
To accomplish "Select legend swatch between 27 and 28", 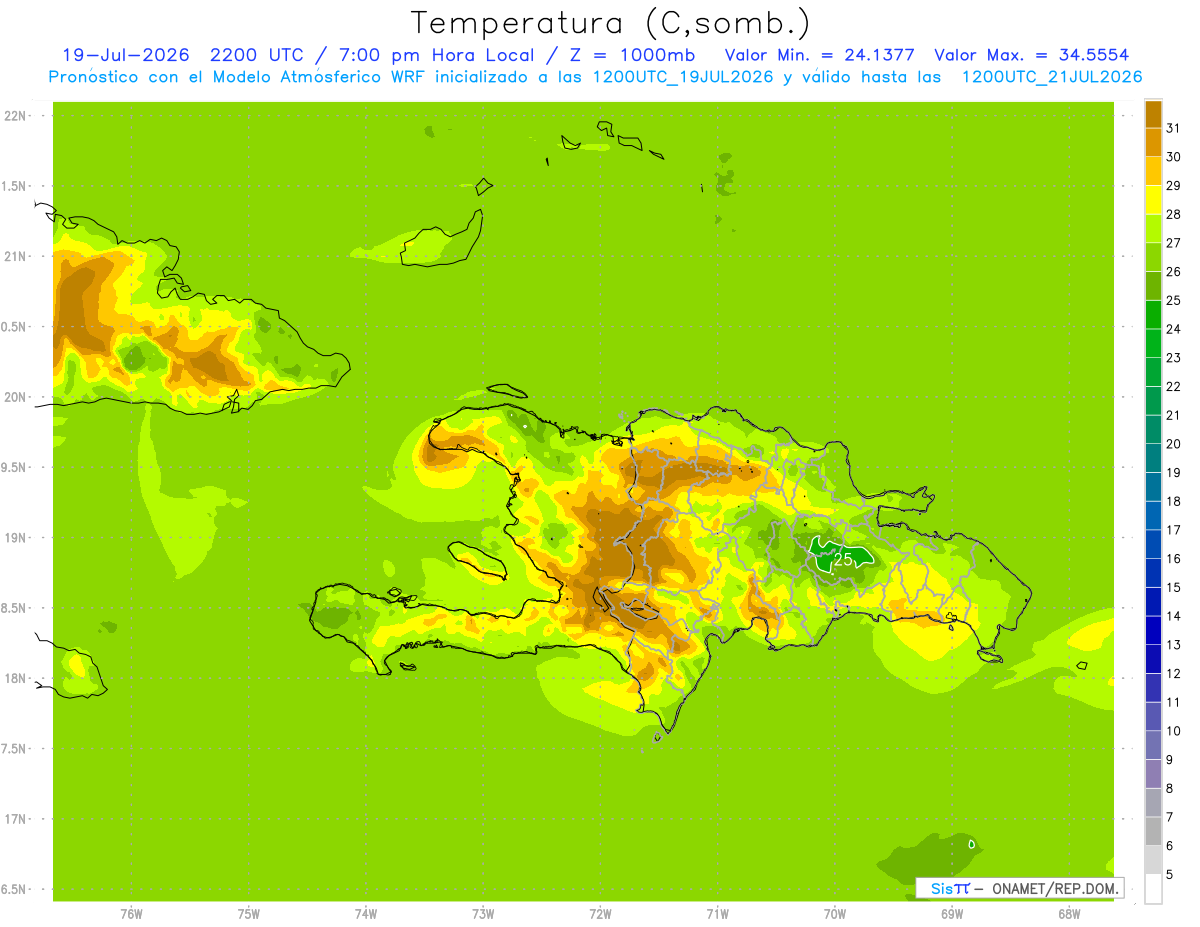I will pos(1153,227).
